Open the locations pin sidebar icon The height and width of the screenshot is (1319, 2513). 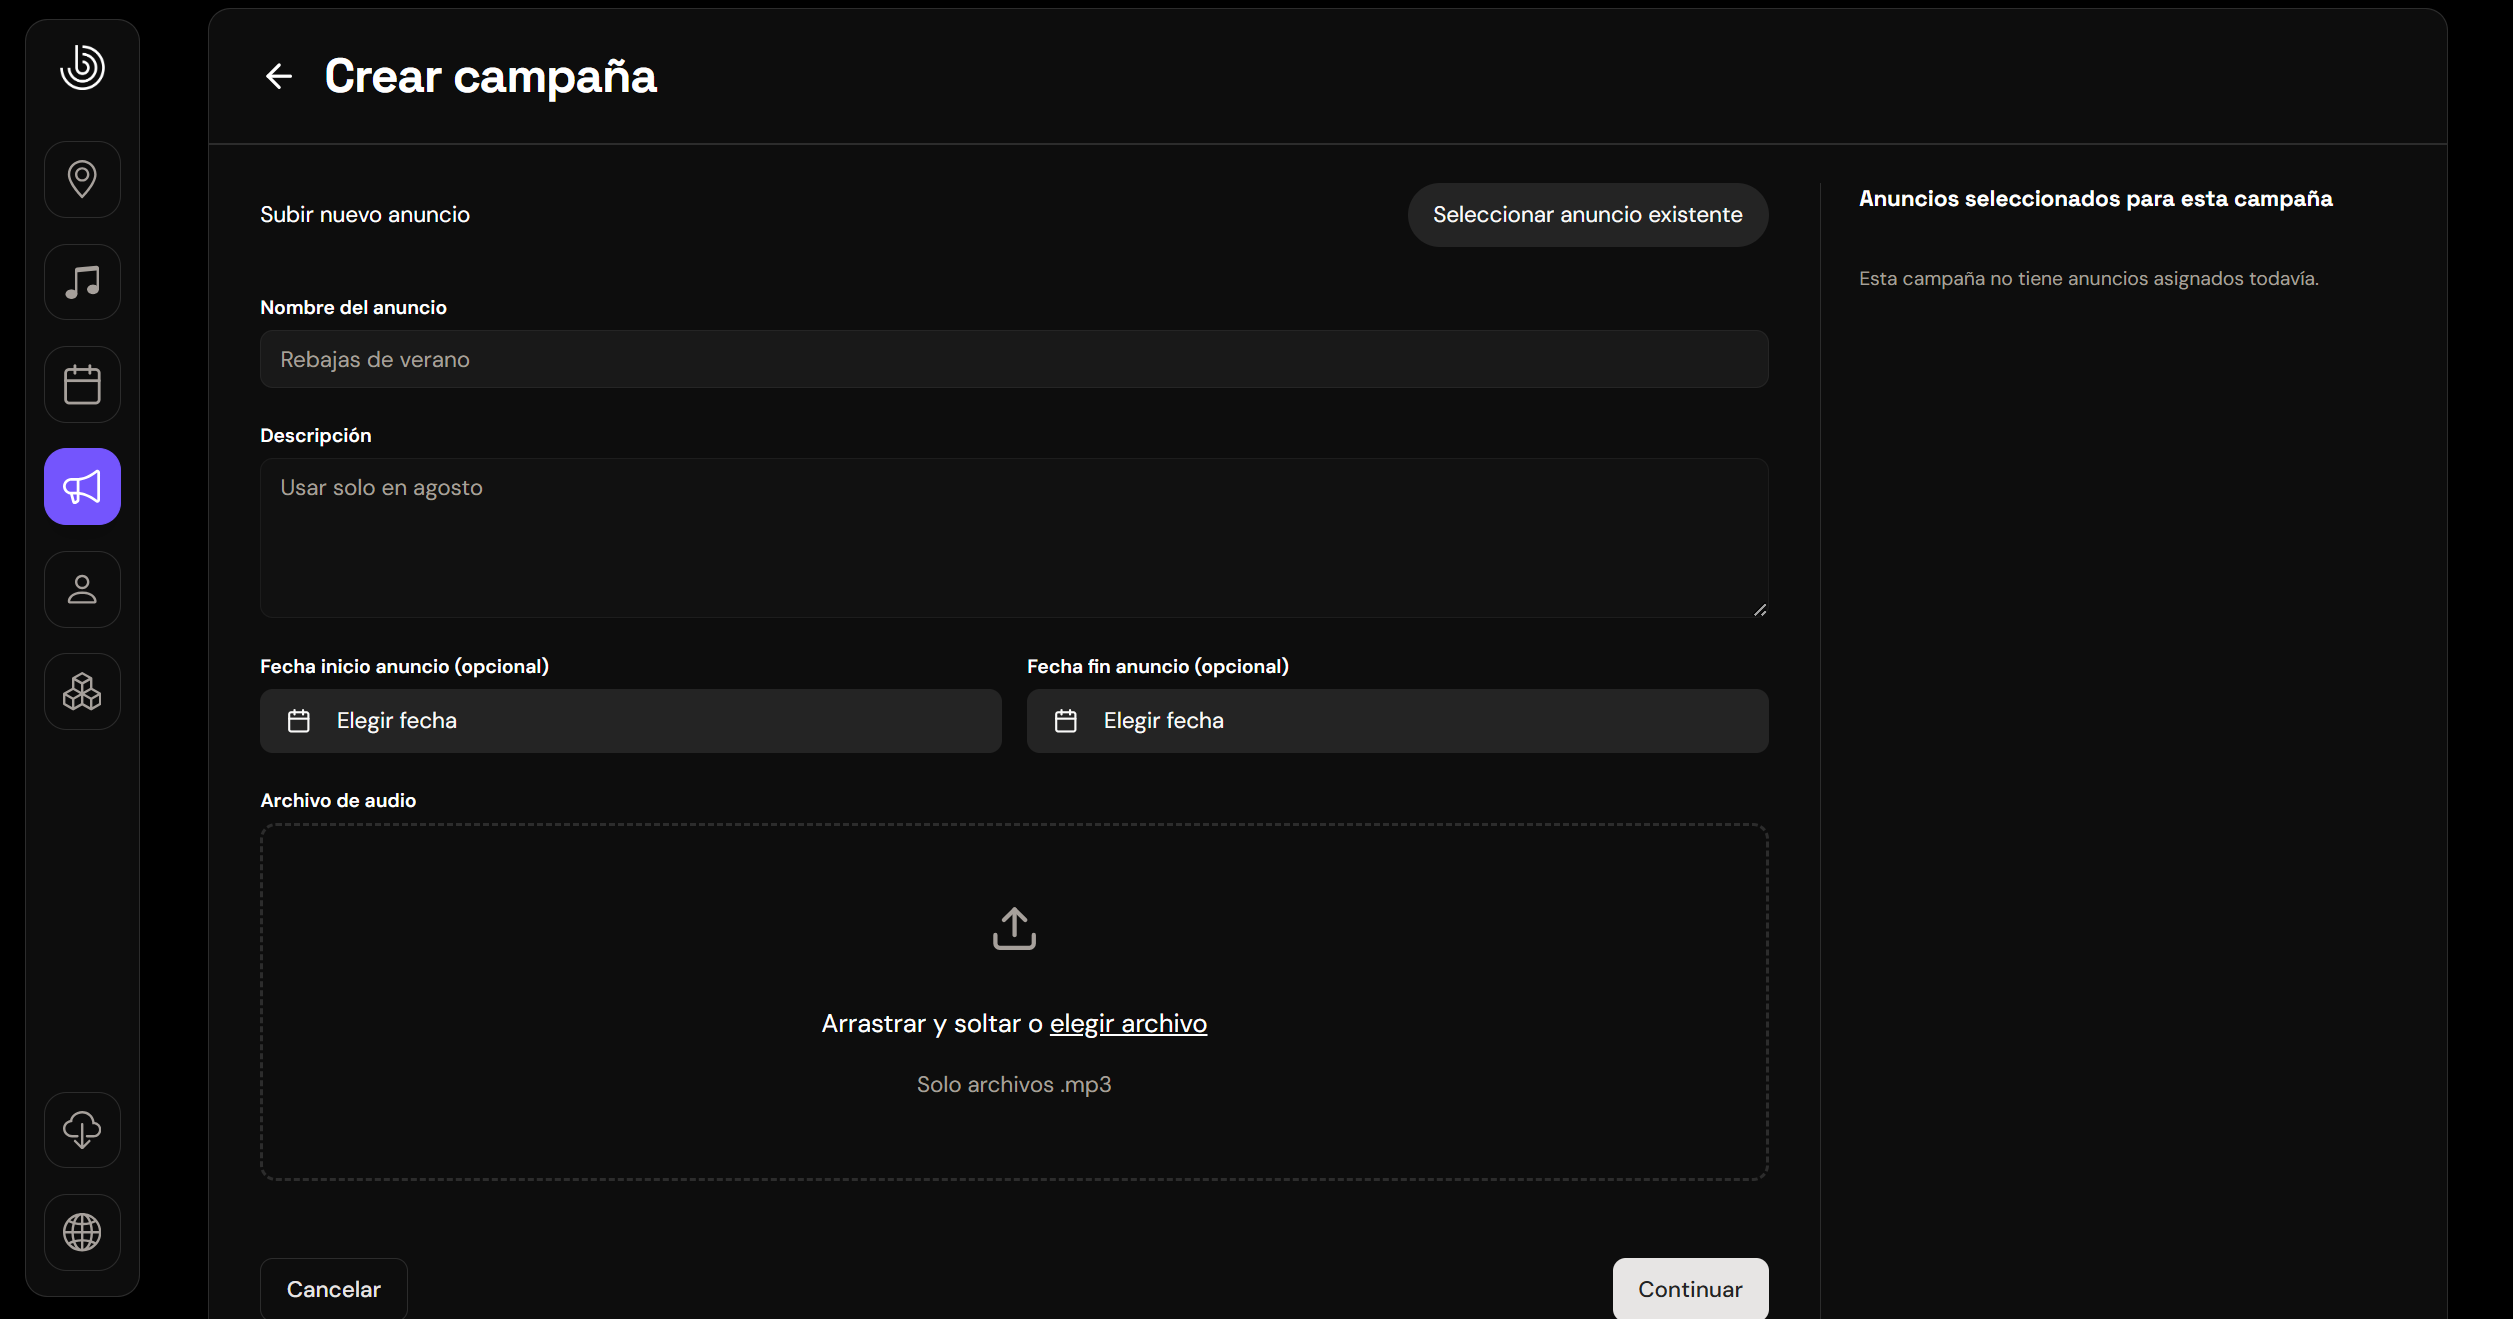pyautogui.click(x=82, y=180)
